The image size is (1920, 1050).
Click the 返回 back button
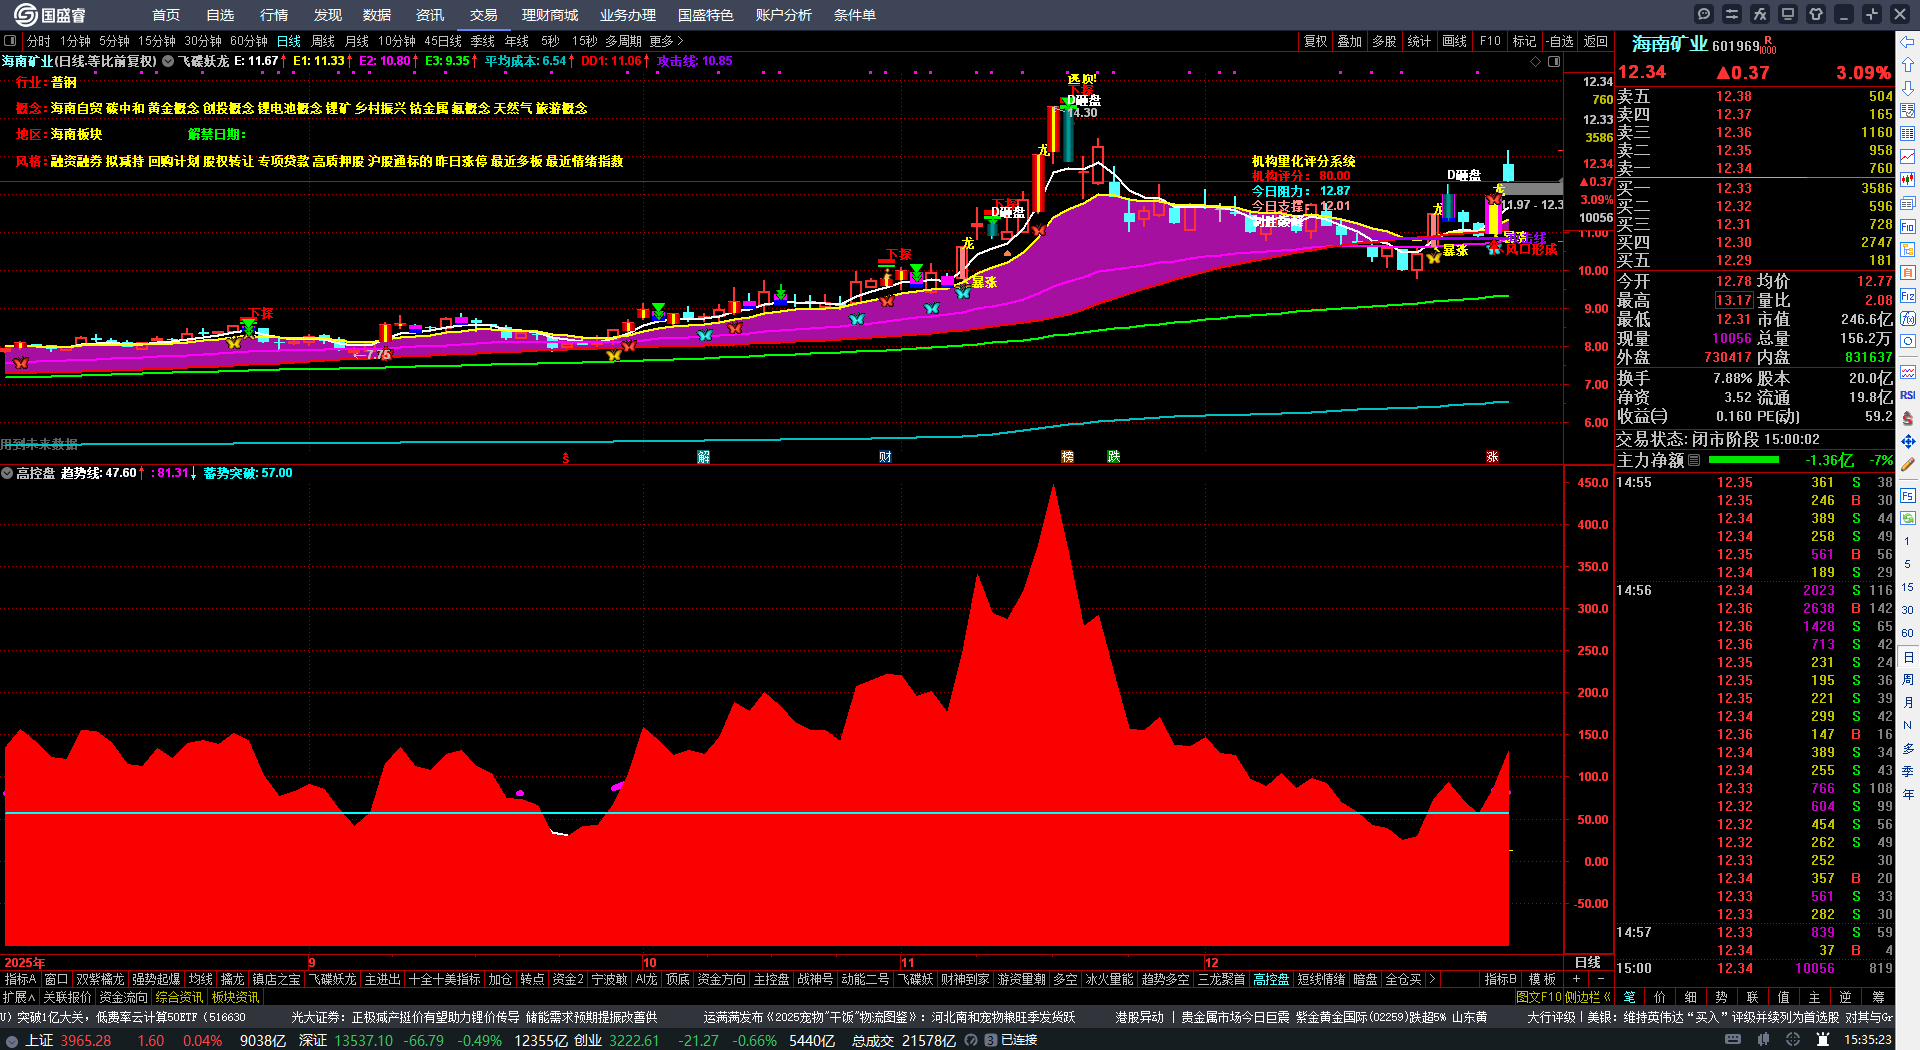[x=1596, y=41]
